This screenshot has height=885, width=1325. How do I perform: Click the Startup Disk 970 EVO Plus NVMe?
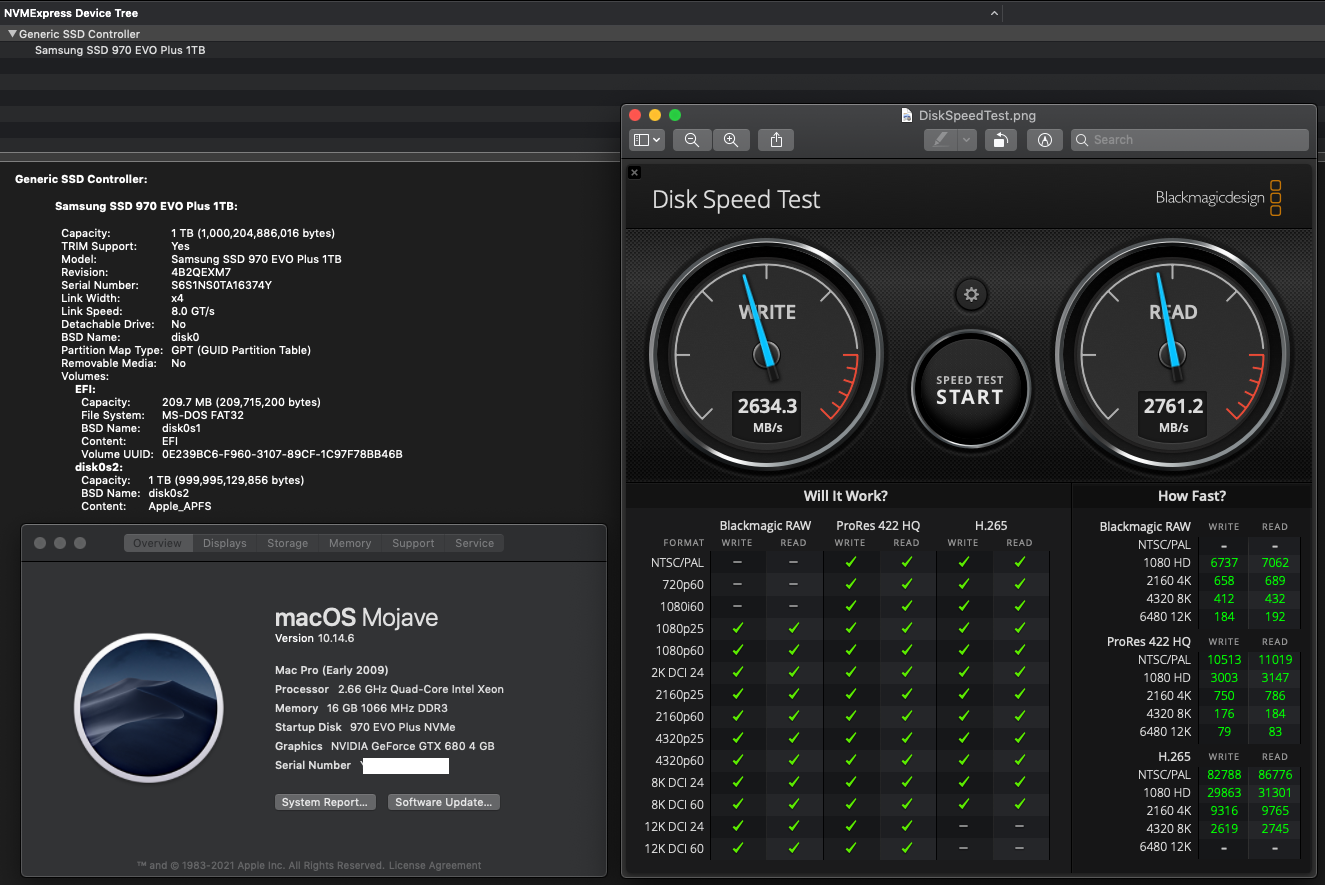[365, 727]
